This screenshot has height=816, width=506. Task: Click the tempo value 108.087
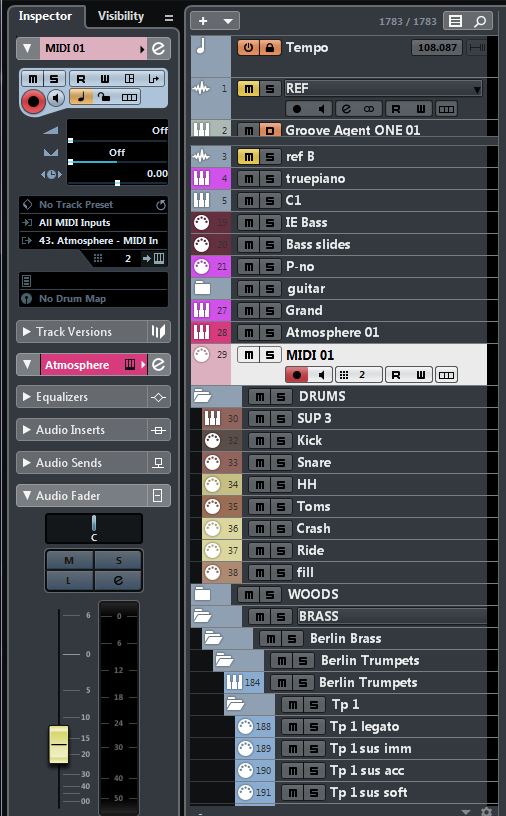[437, 48]
